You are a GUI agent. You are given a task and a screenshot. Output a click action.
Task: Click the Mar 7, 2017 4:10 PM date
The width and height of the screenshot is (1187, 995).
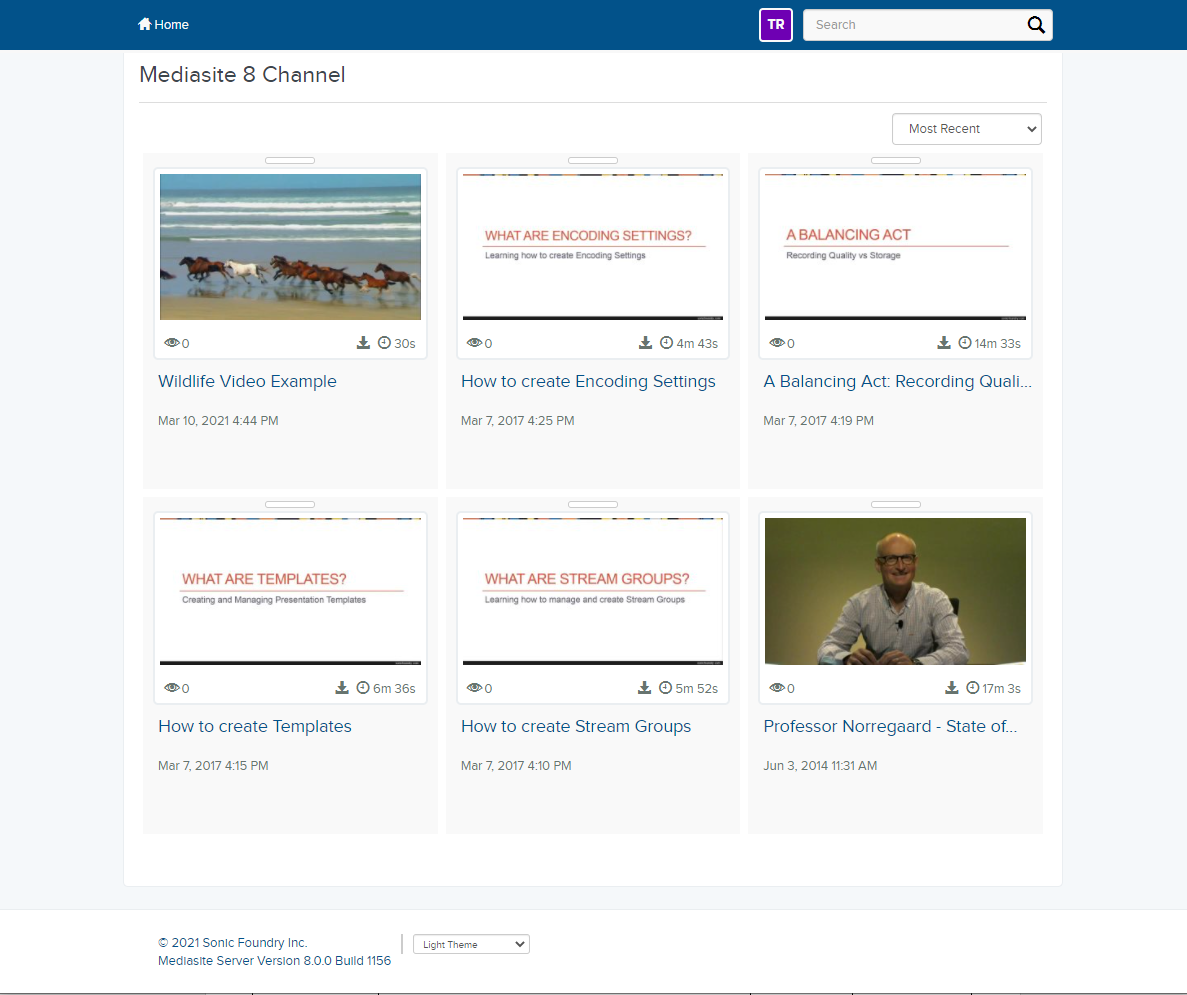[516, 766]
